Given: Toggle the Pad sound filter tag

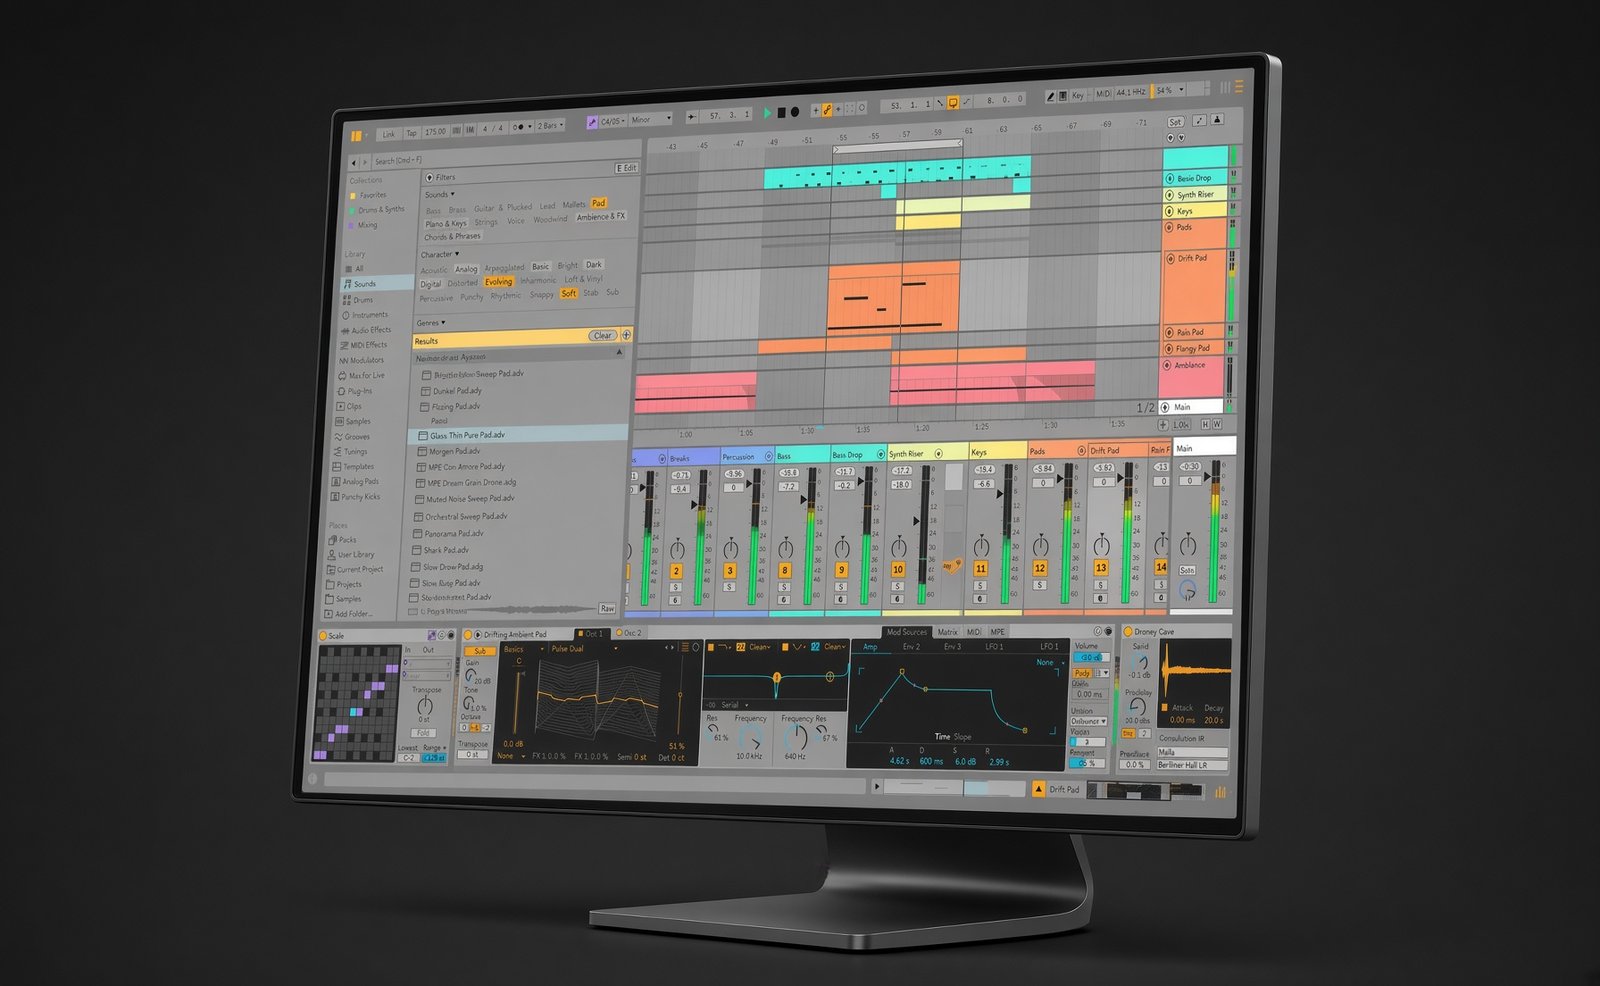Looking at the screenshot, I should (x=598, y=203).
